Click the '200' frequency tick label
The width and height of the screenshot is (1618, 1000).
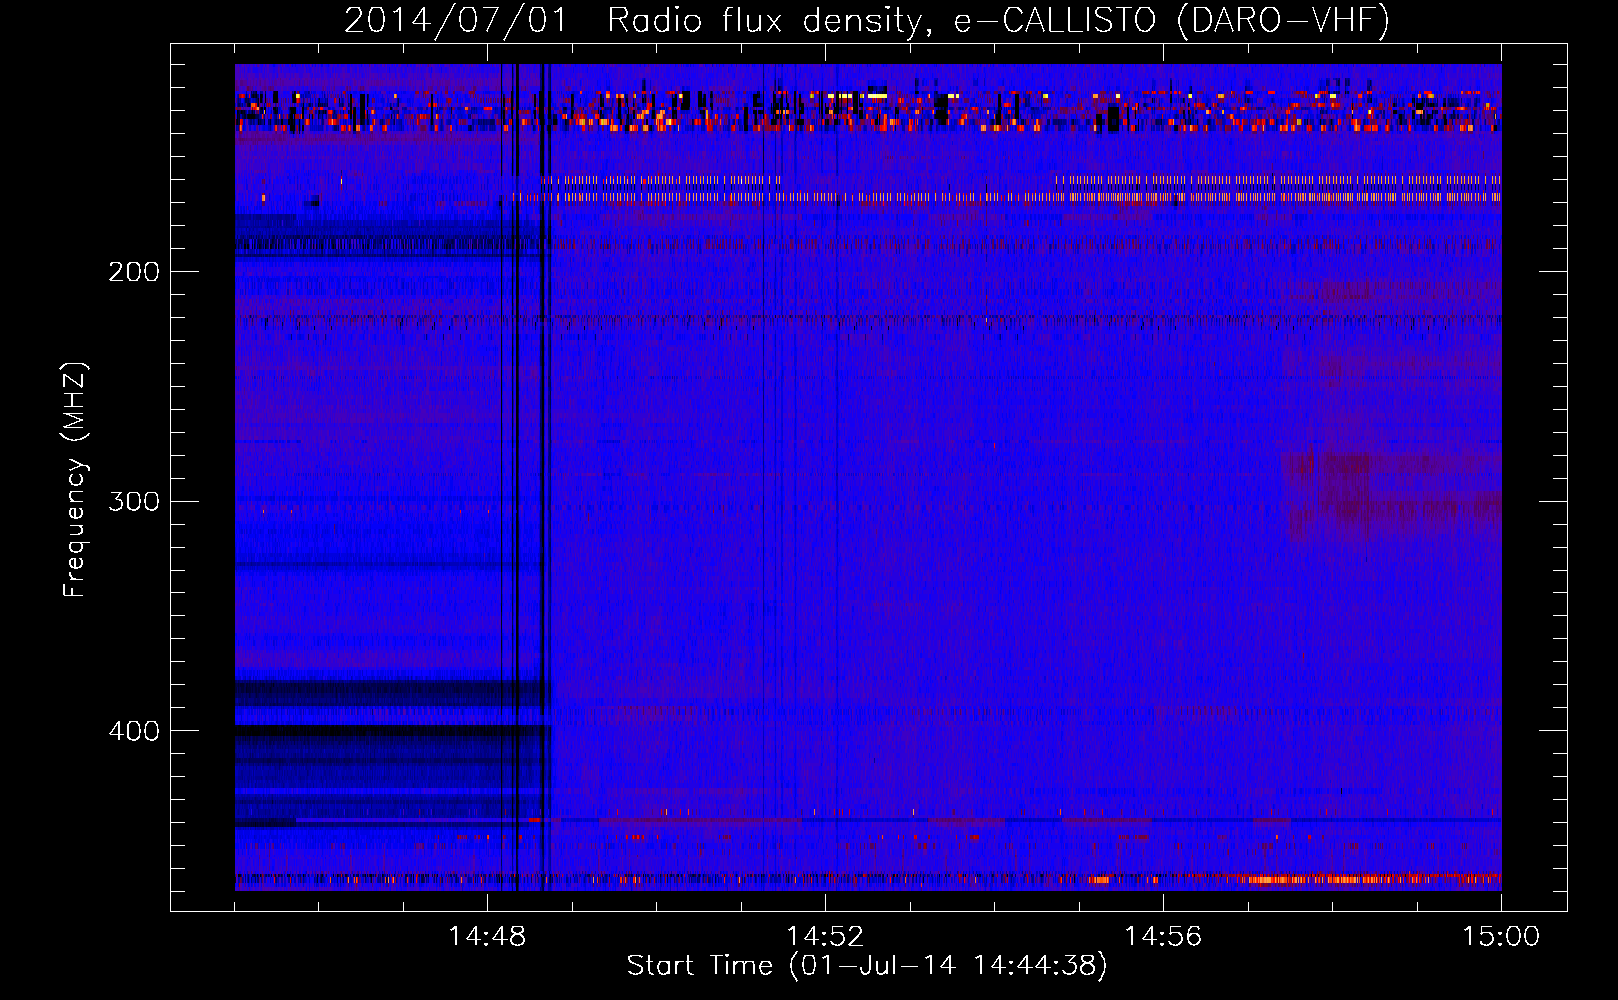click(x=134, y=272)
